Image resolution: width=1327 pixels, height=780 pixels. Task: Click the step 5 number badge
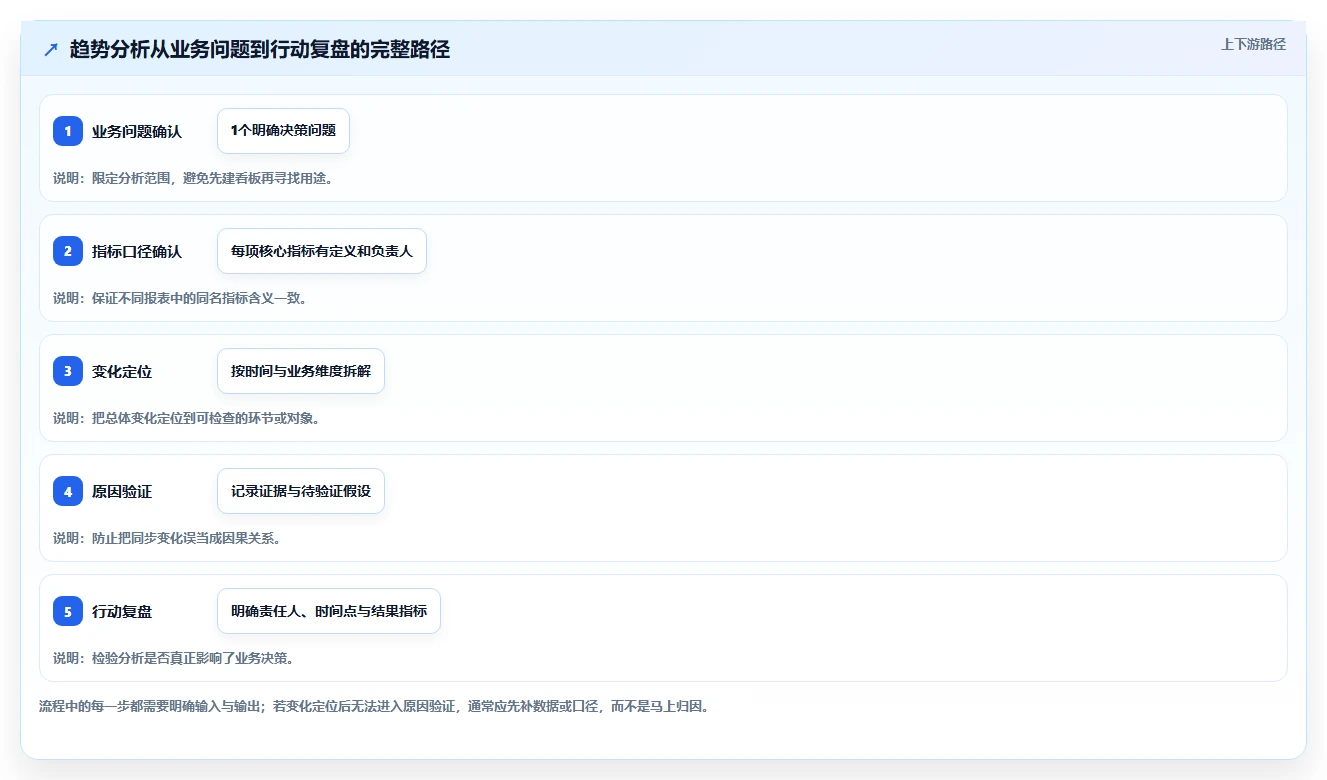click(x=68, y=611)
